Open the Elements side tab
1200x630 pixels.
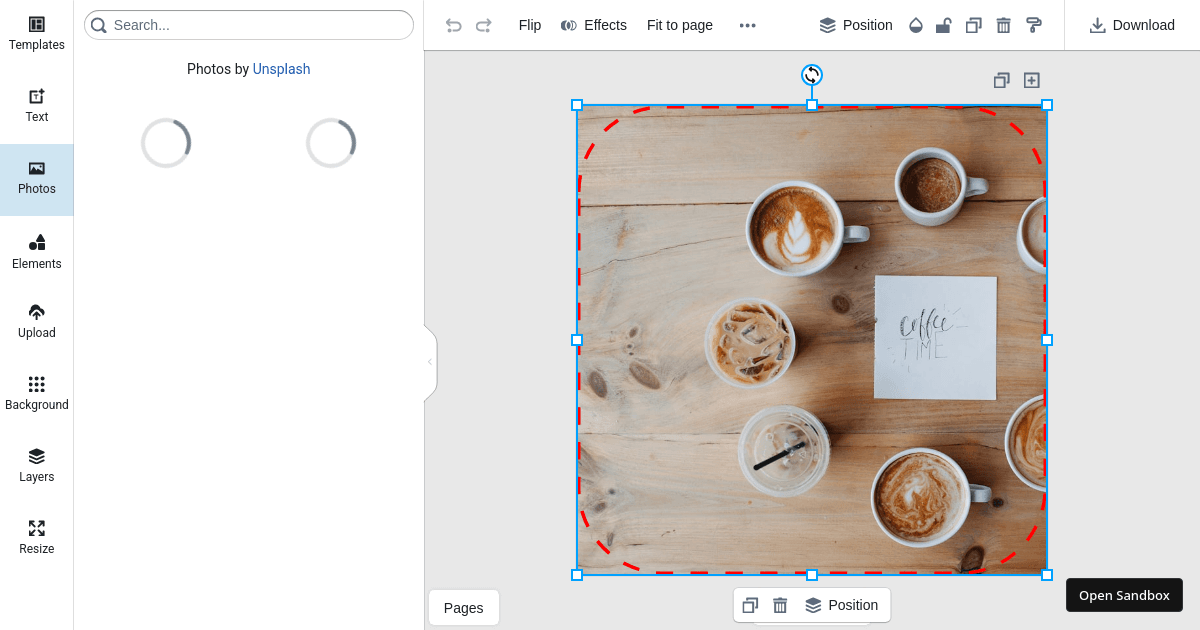37,252
